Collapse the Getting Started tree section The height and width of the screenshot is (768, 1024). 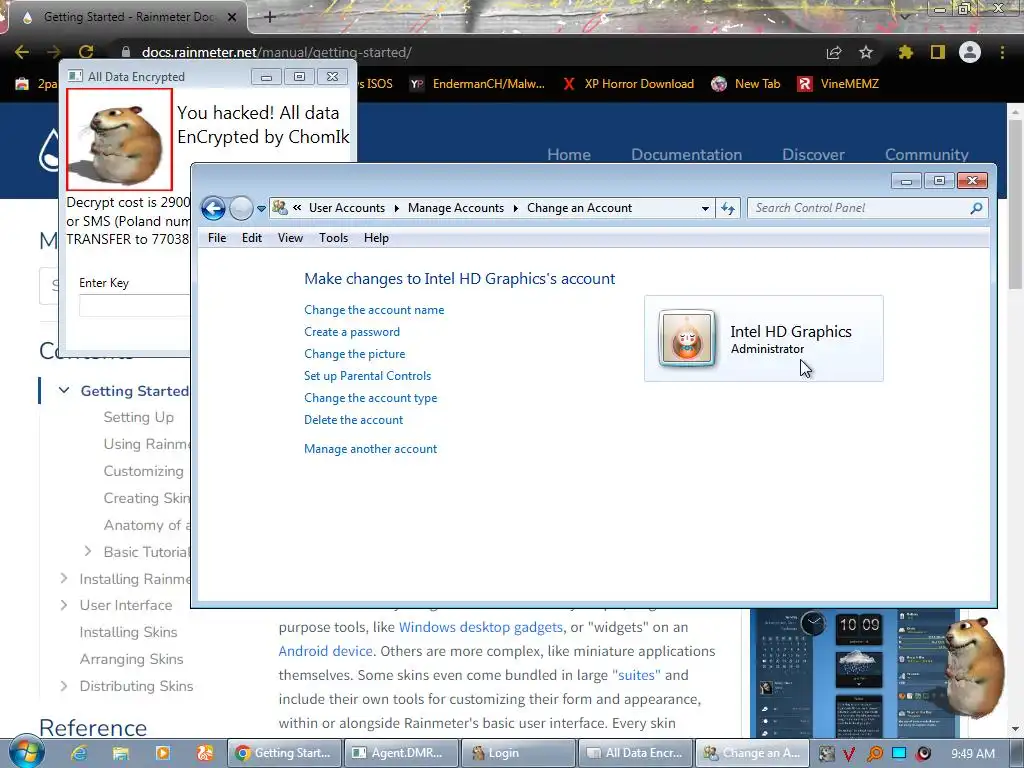(x=64, y=391)
